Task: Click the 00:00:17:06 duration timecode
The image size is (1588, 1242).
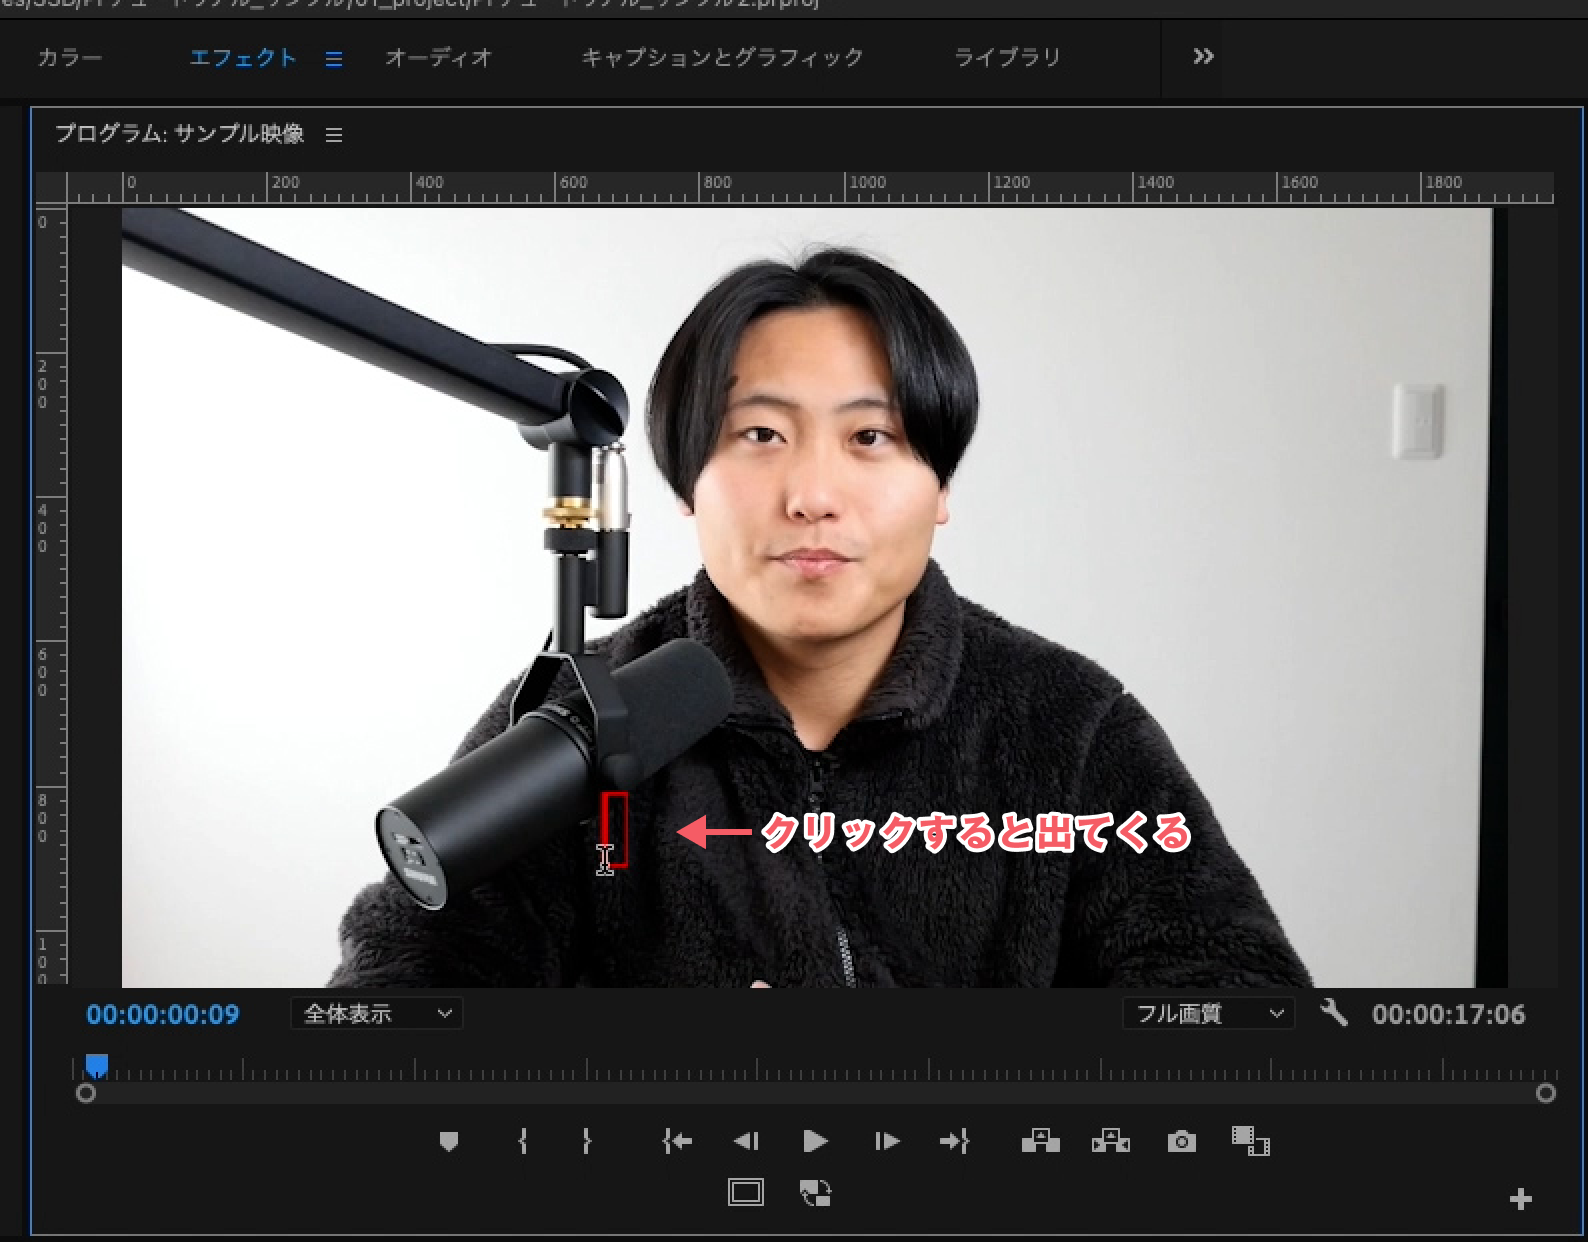Action: pos(1449,1014)
